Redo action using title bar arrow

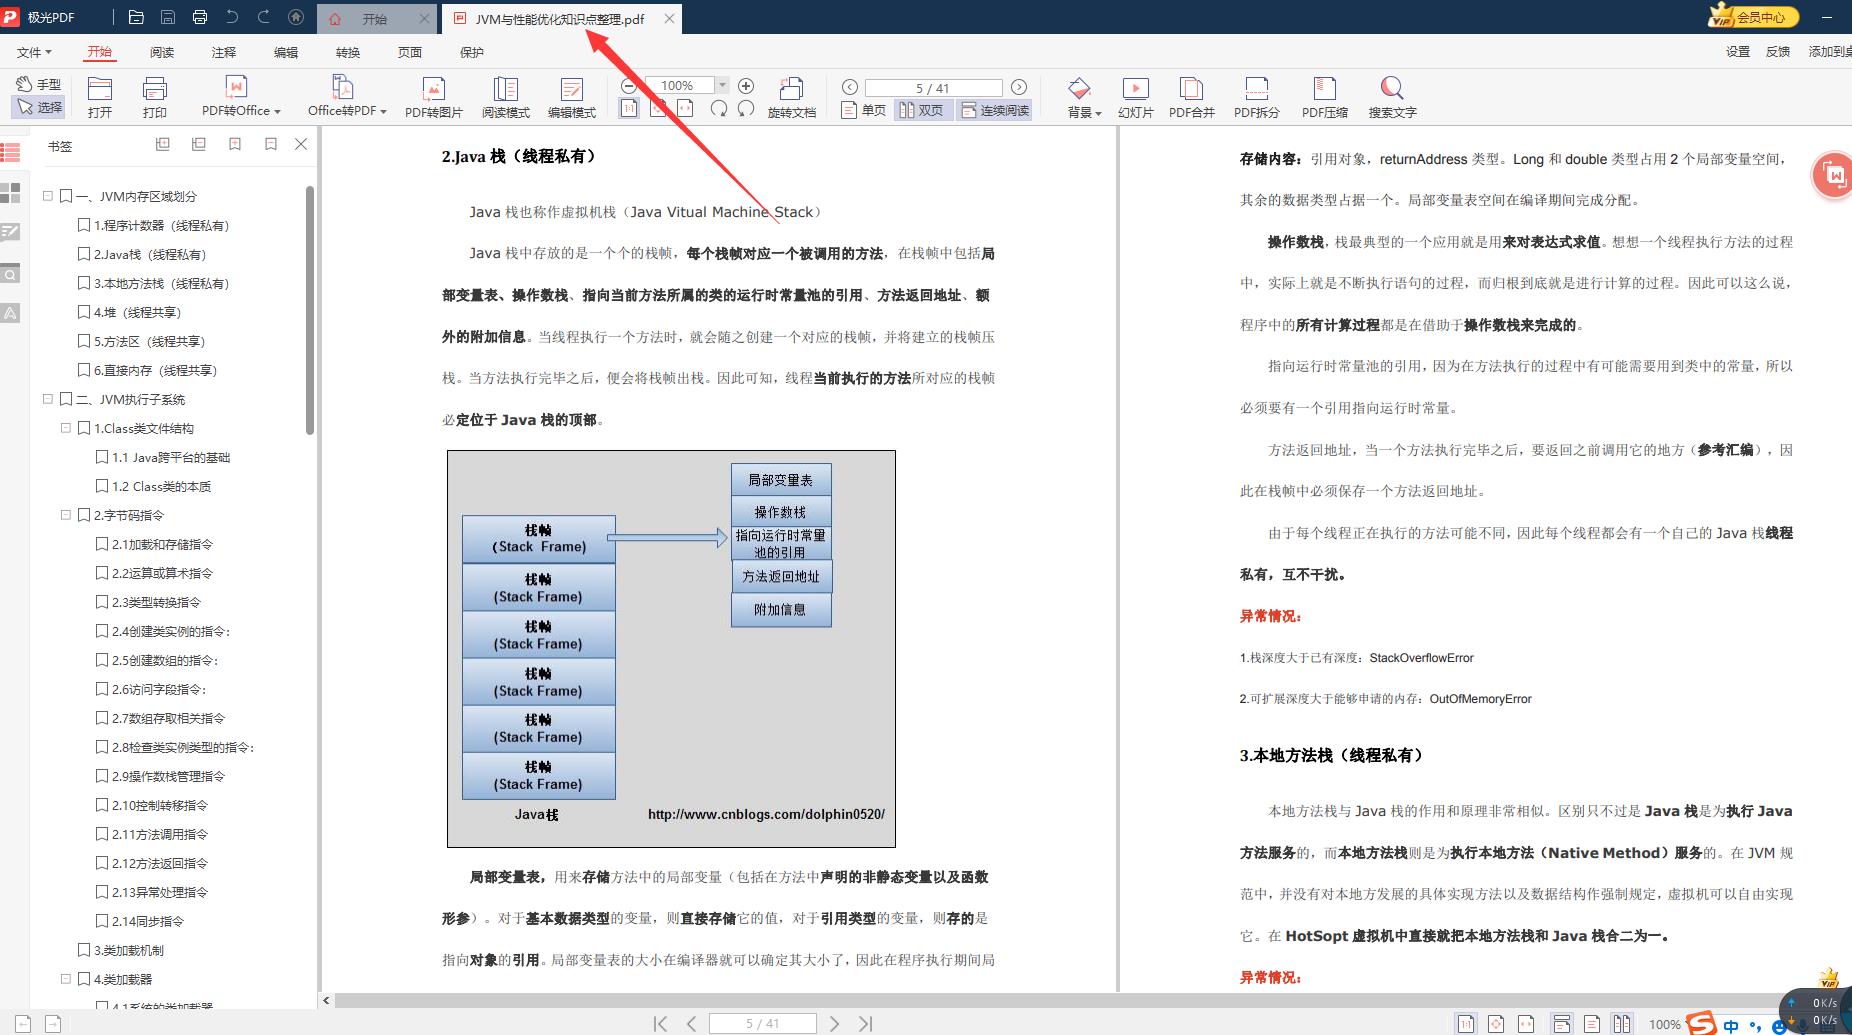[x=264, y=17]
